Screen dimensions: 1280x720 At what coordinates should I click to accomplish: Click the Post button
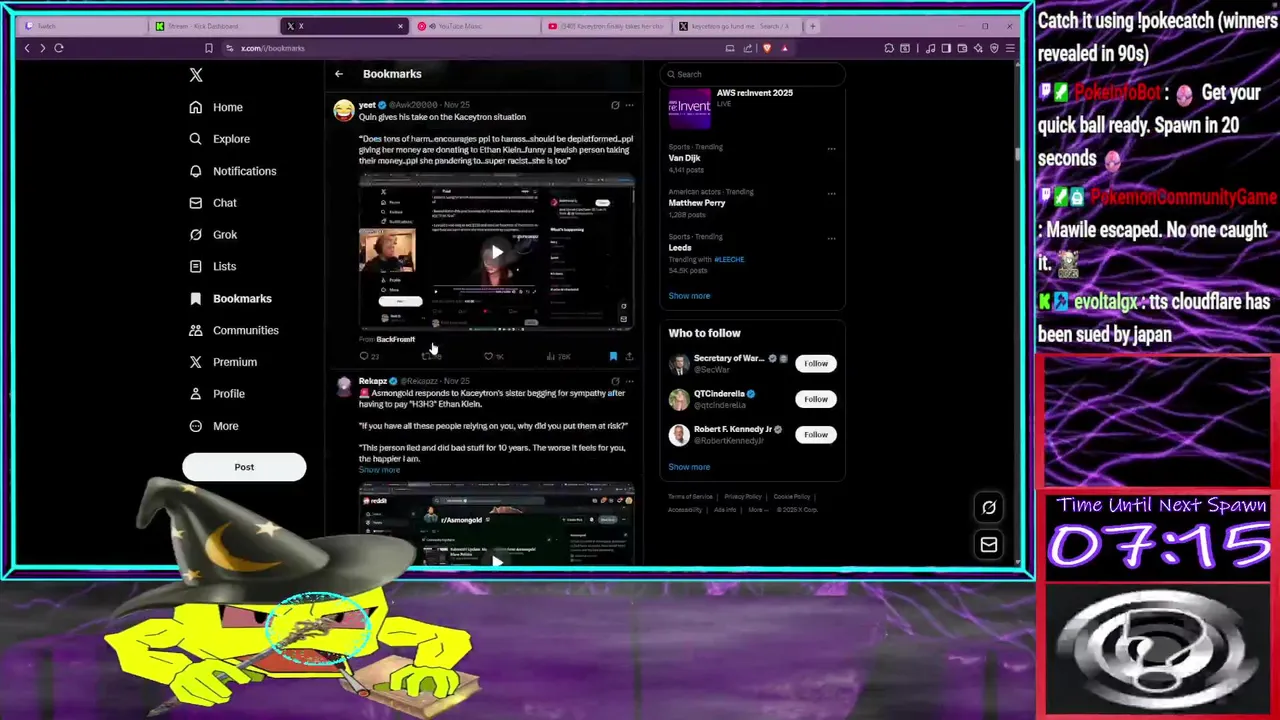click(x=244, y=467)
